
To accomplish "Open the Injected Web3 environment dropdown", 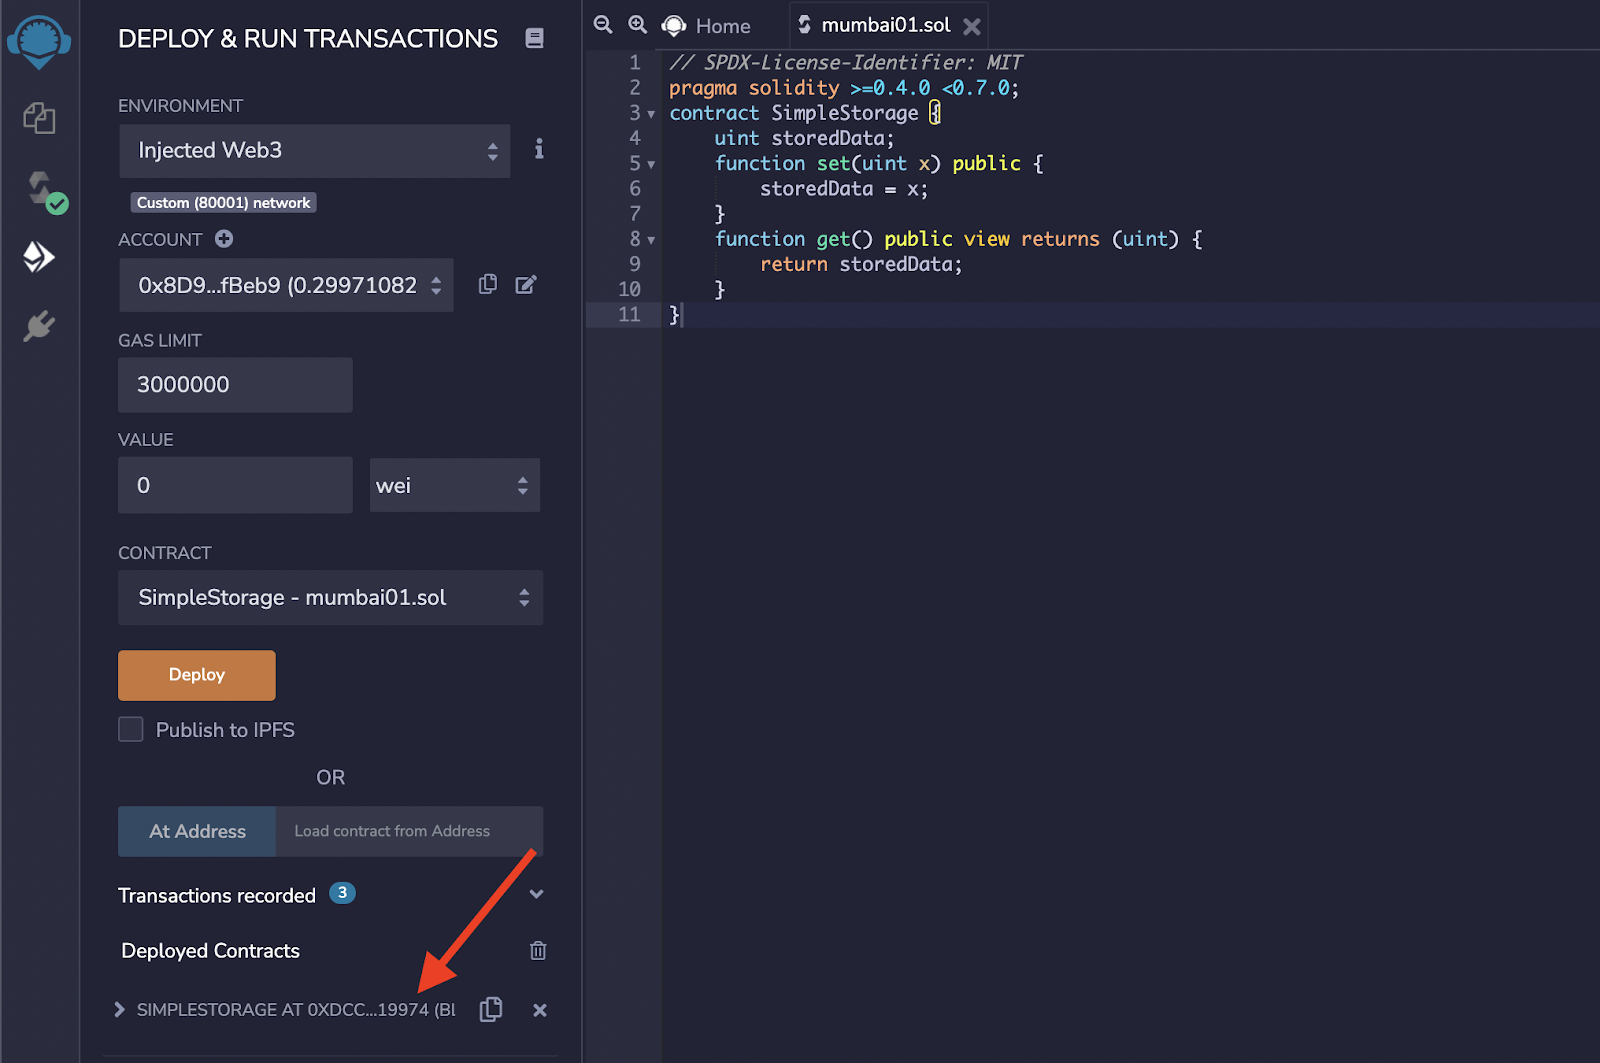I will point(314,151).
